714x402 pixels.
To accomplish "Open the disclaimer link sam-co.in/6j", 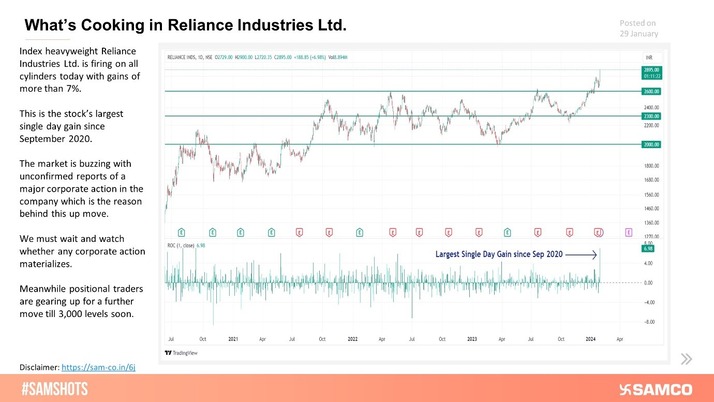I will tap(98, 367).
